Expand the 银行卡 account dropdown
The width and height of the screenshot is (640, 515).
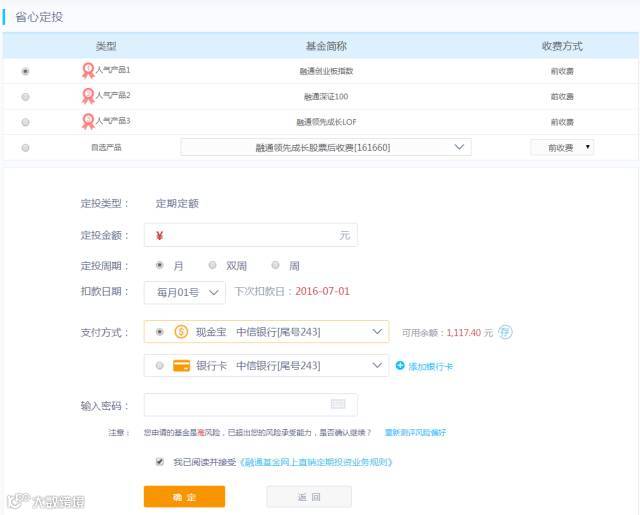point(377,365)
